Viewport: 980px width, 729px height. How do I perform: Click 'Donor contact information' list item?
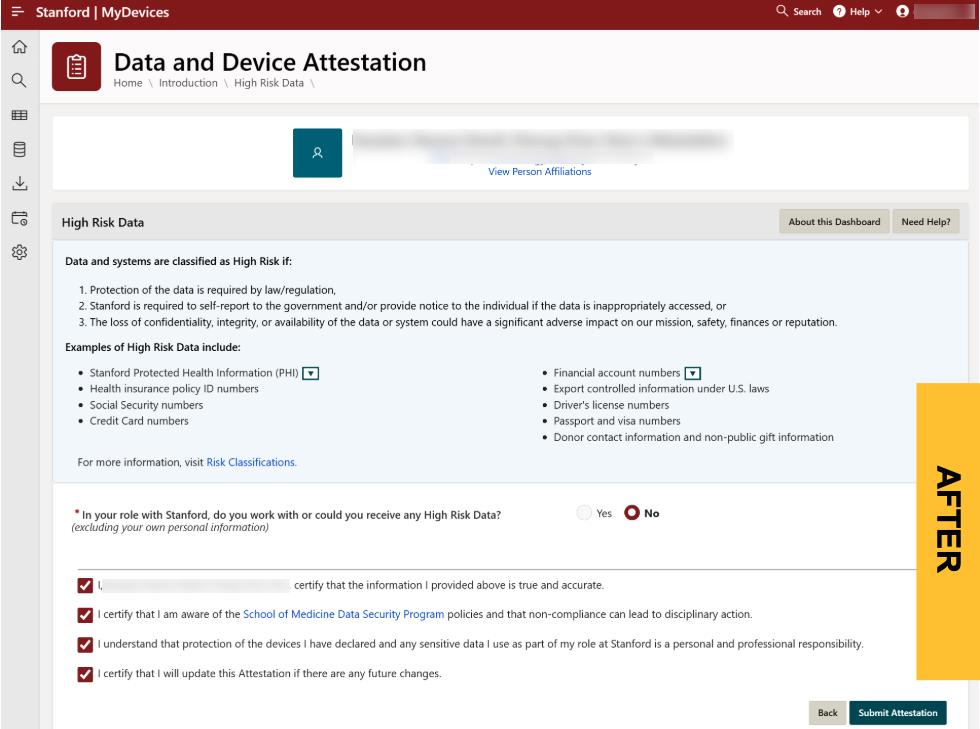(693, 438)
